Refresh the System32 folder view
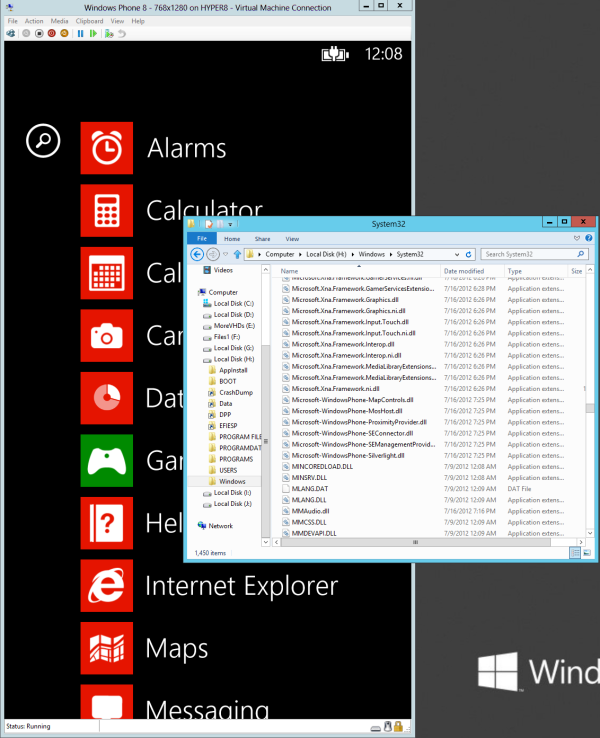Viewport: 600px width, 738px height. [468, 254]
